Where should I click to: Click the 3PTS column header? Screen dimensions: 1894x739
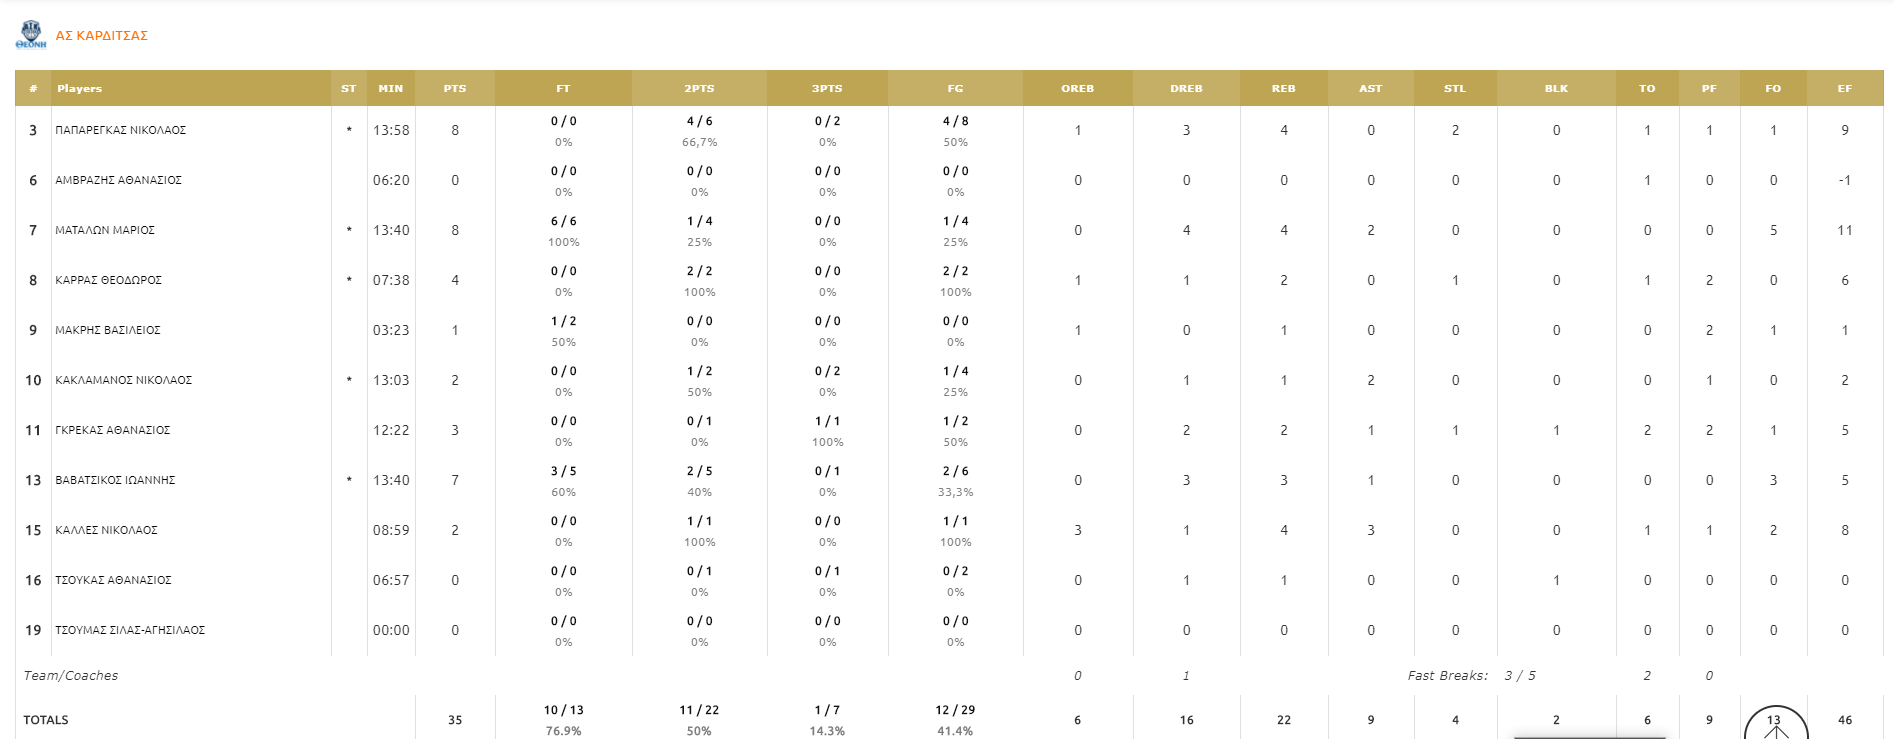(x=827, y=89)
